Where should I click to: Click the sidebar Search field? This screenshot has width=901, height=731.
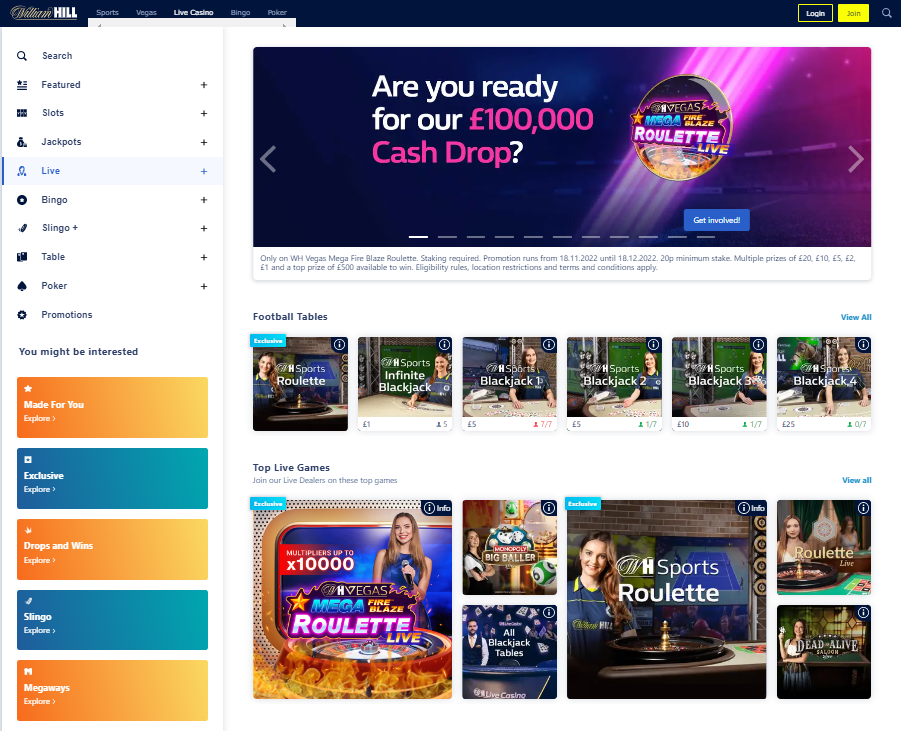click(113, 56)
